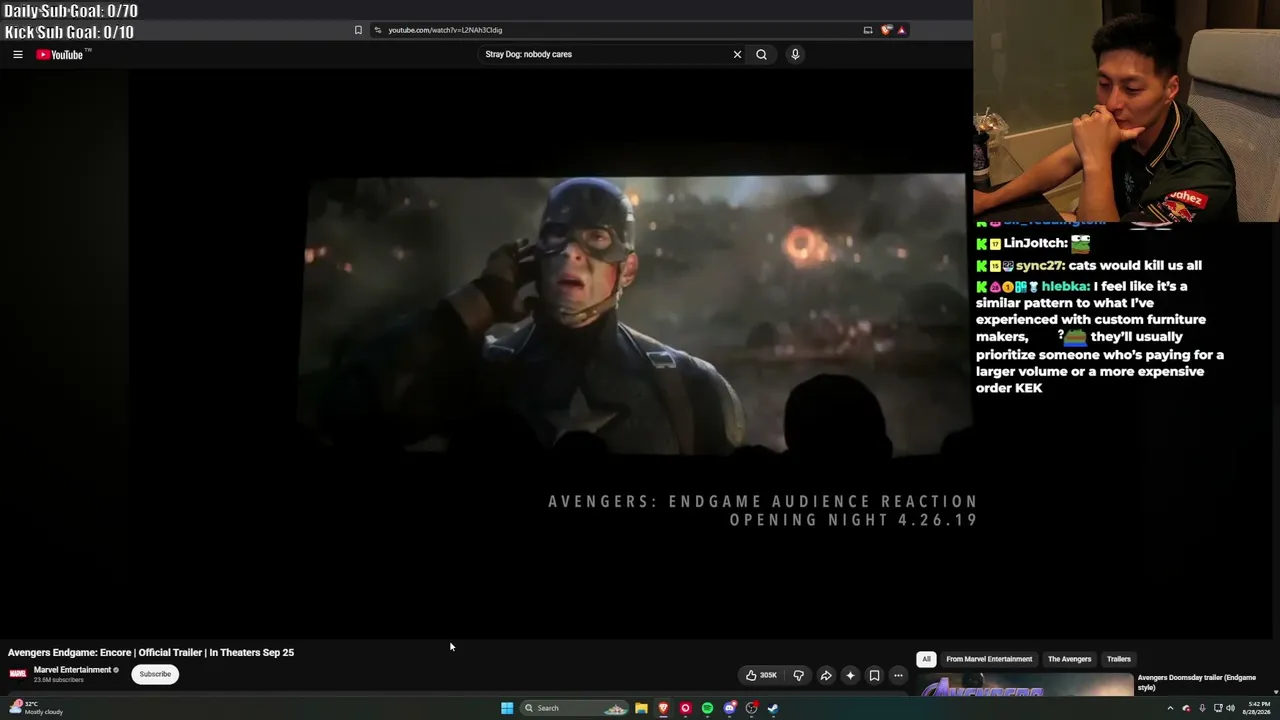Share the video via arrow icon
Image resolution: width=1280 pixels, height=720 pixels.
click(x=826, y=675)
